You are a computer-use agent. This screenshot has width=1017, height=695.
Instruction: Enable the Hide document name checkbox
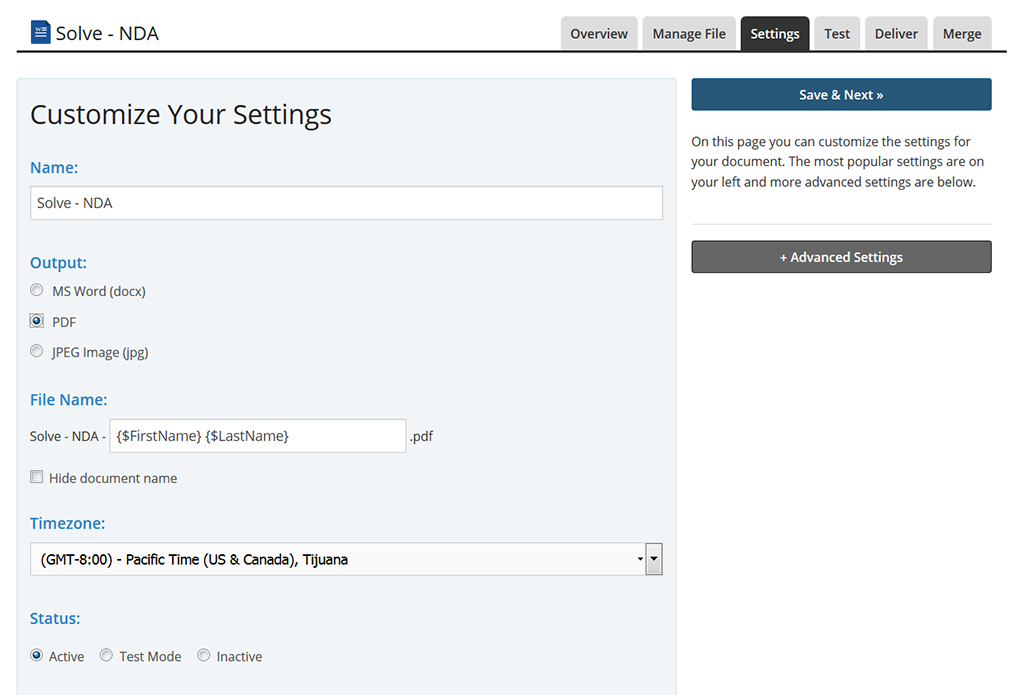click(x=37, y=478)
